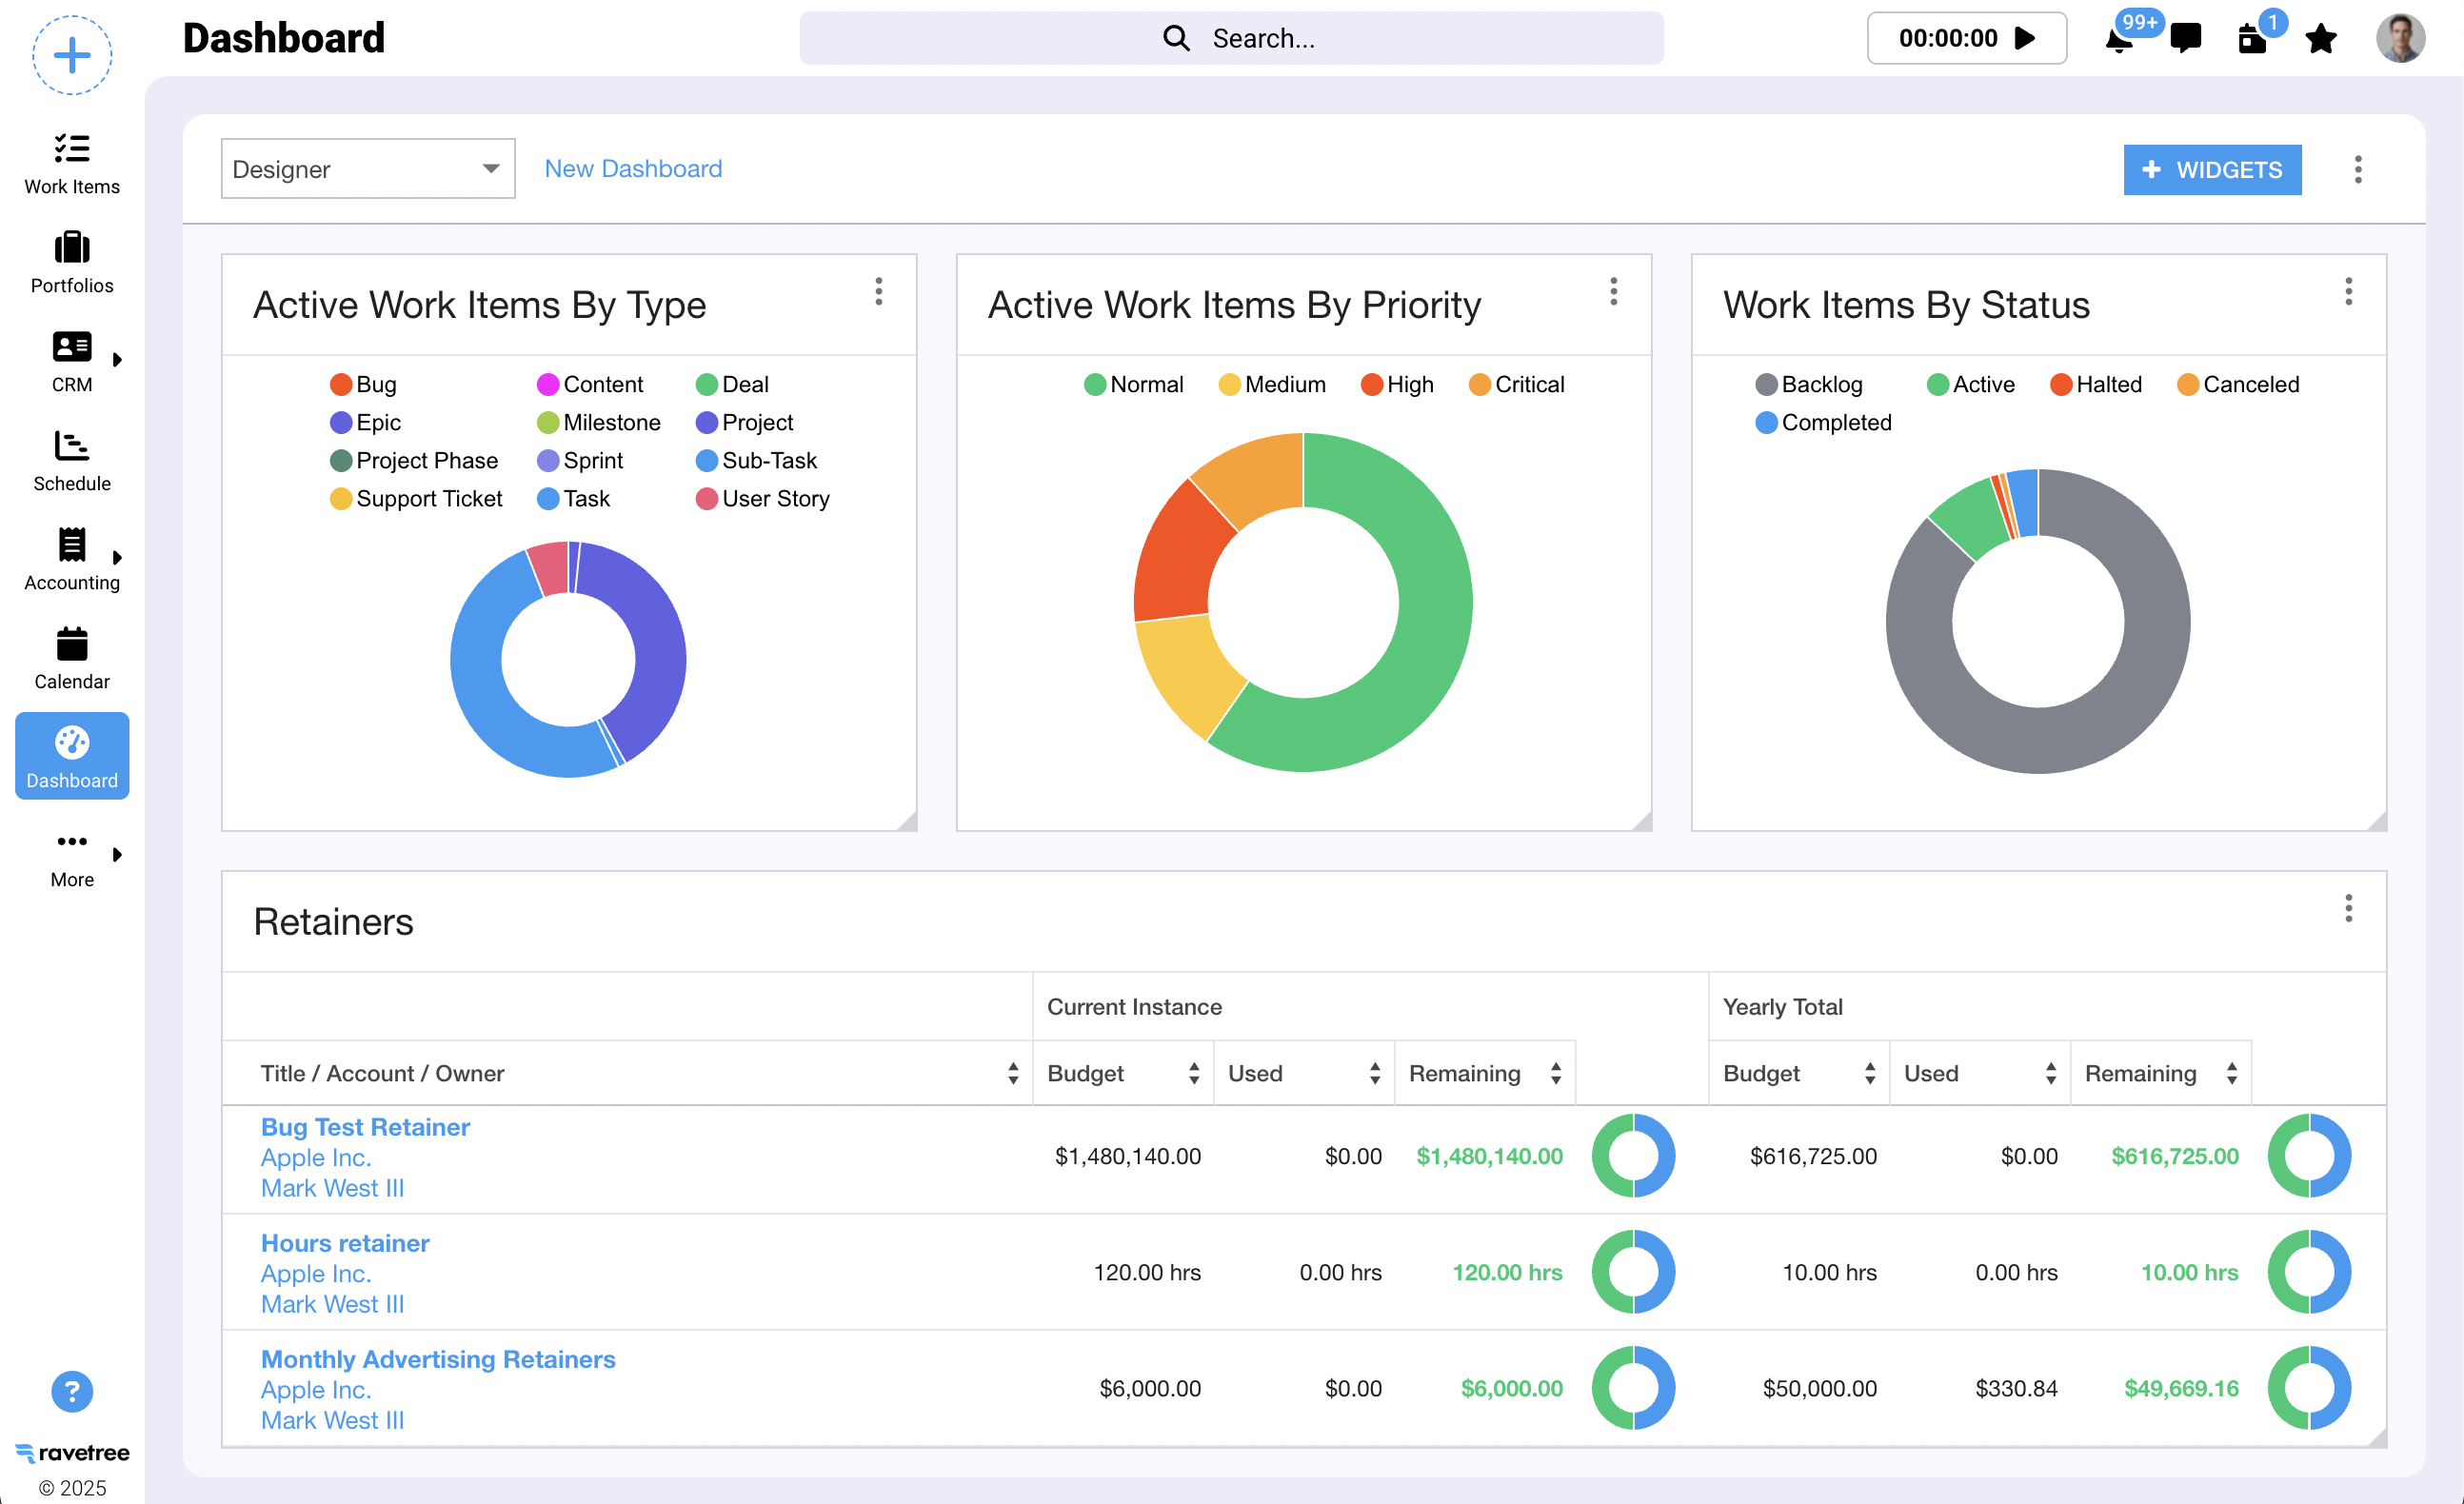Click the blue plus create button
Image resolution: width=2464 pixels, height=1504 pixels.
pyautogui.click(x=72, y=55)
